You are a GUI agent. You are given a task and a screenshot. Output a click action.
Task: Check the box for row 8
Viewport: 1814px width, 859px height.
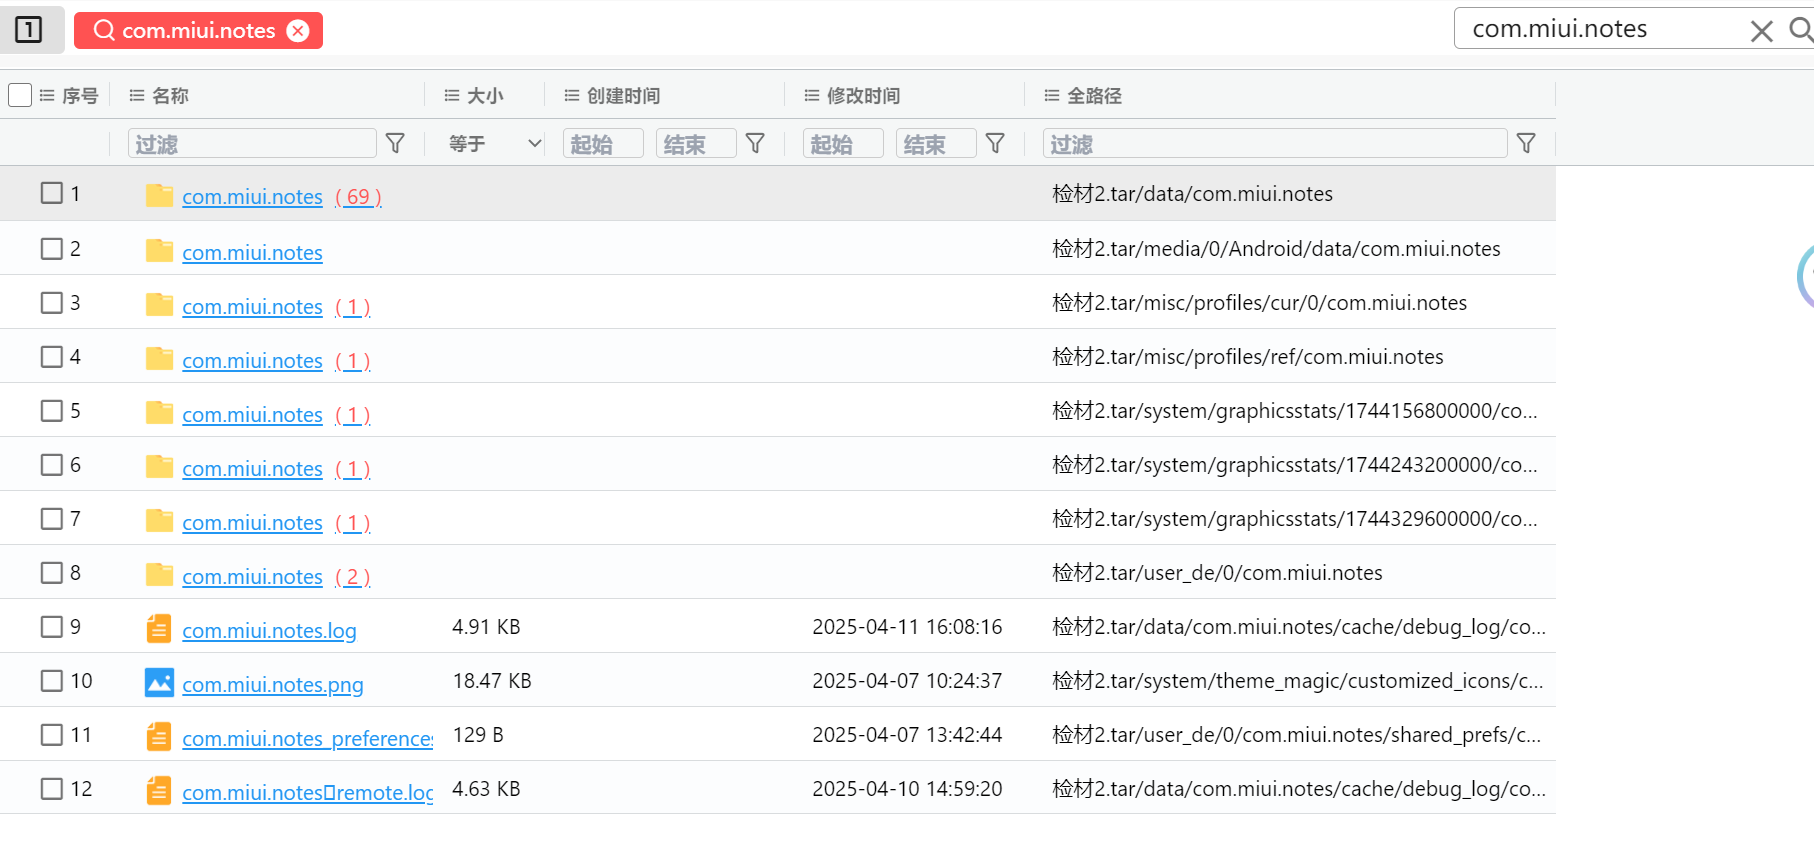[52, 572]
